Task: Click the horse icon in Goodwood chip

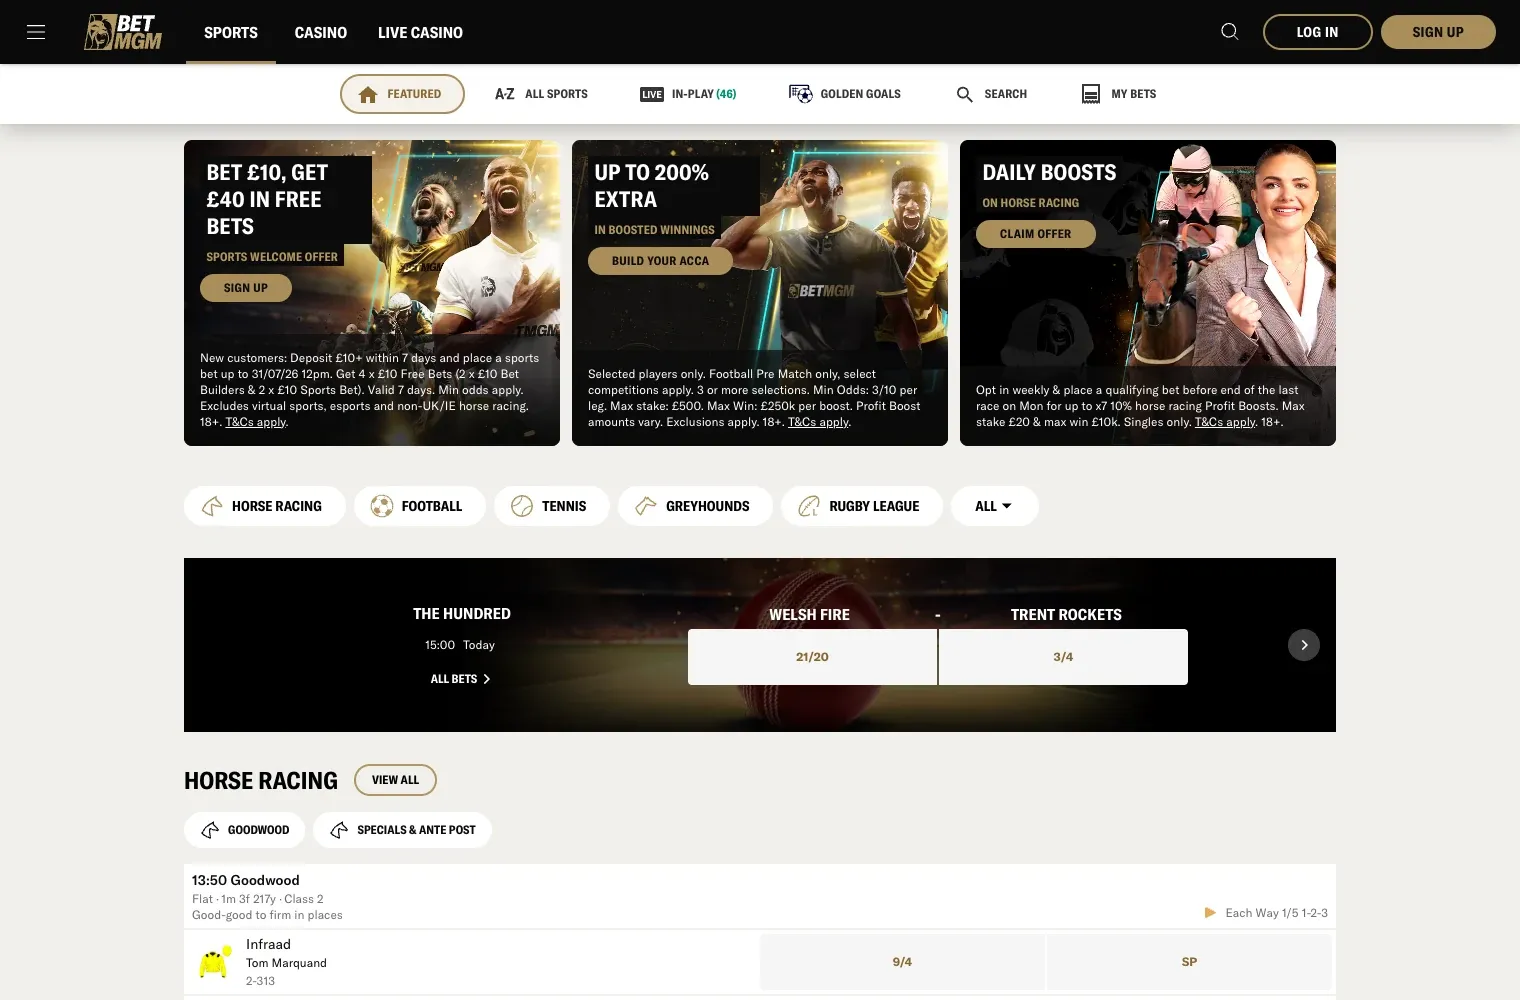Action: pyautogui.click(x=210, y=830)
